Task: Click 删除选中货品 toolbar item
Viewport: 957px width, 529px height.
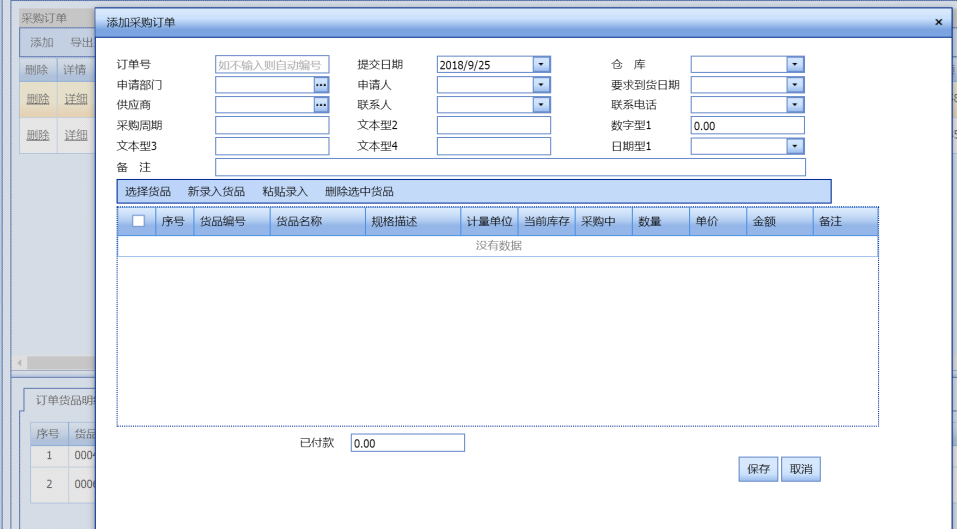Action: coord(359,191)
